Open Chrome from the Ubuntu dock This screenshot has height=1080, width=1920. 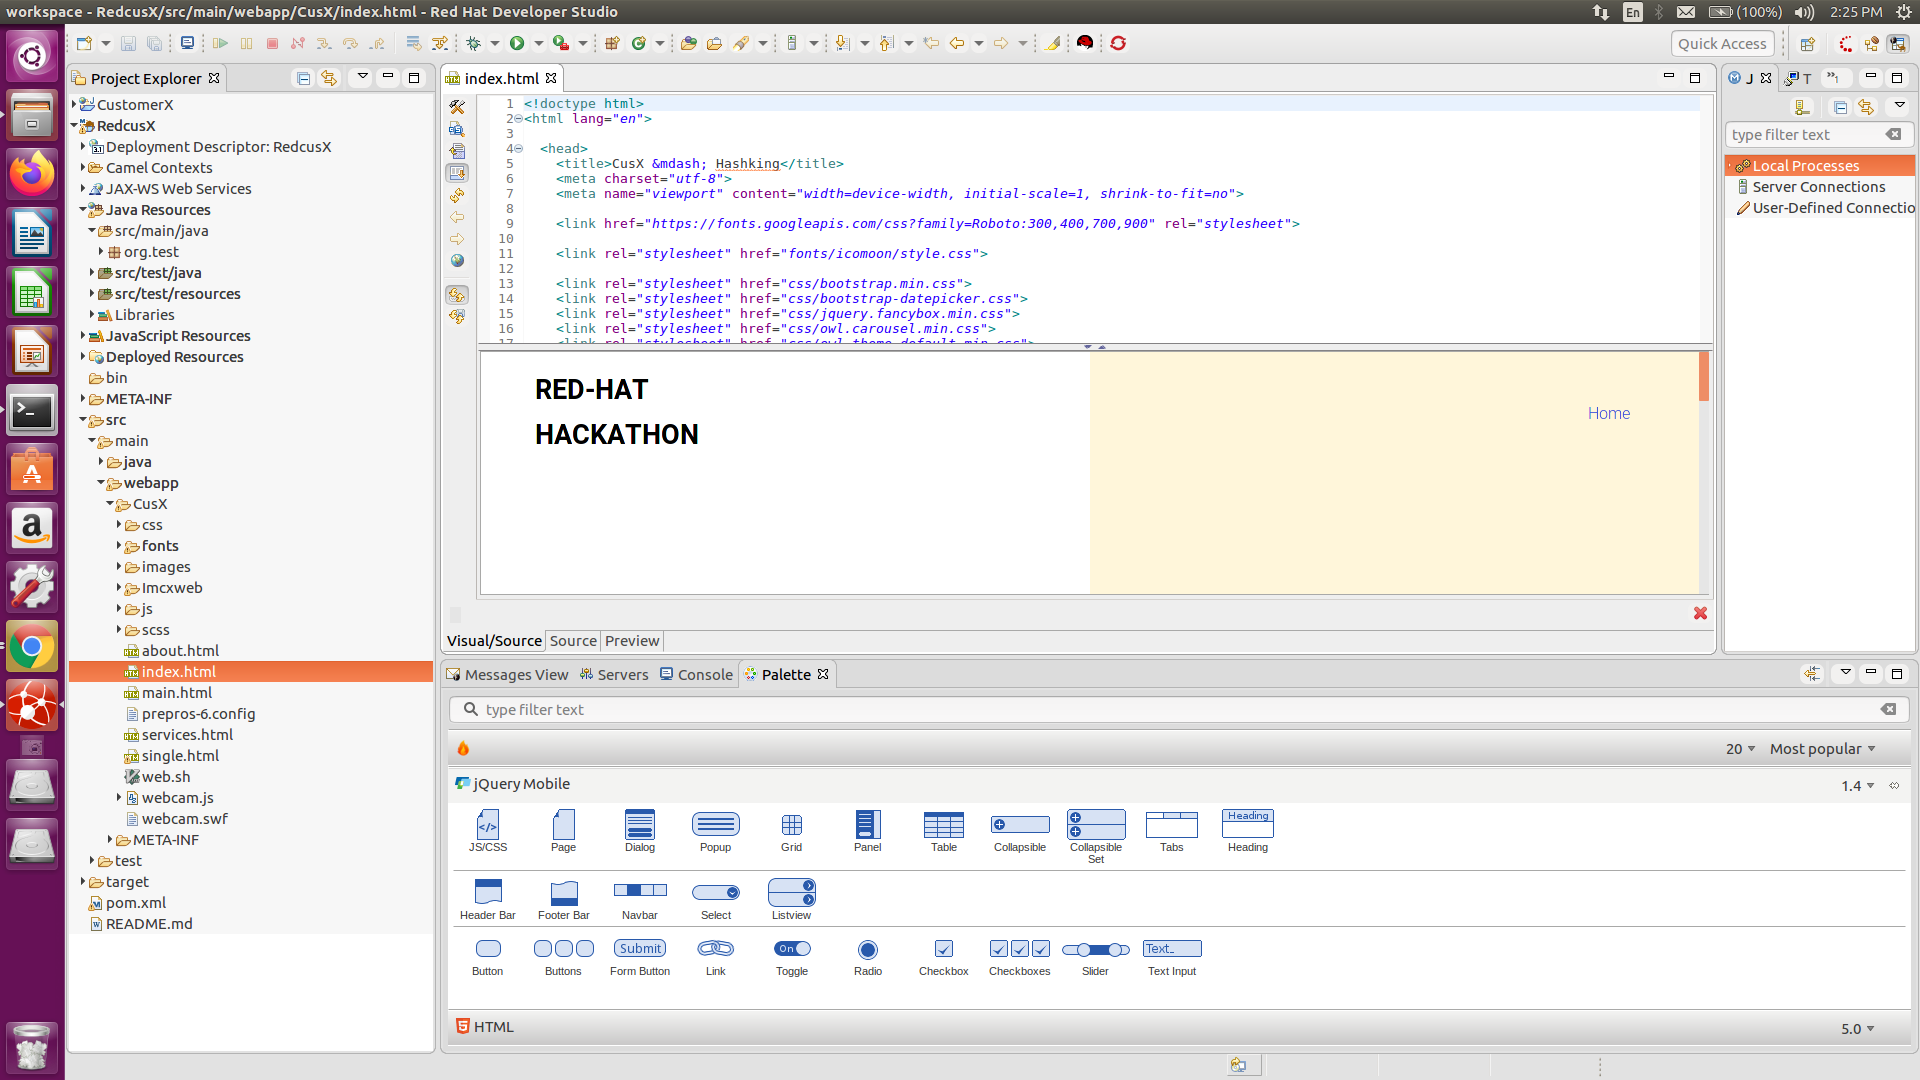click(31, 648)
